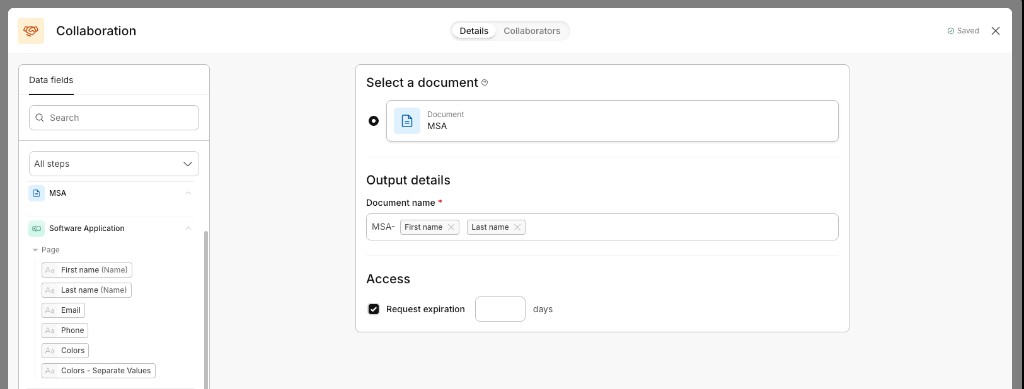The height and width of the screenshot is (389, 1024).
Task: Select the Data fields tab
Action: [51, 80]
